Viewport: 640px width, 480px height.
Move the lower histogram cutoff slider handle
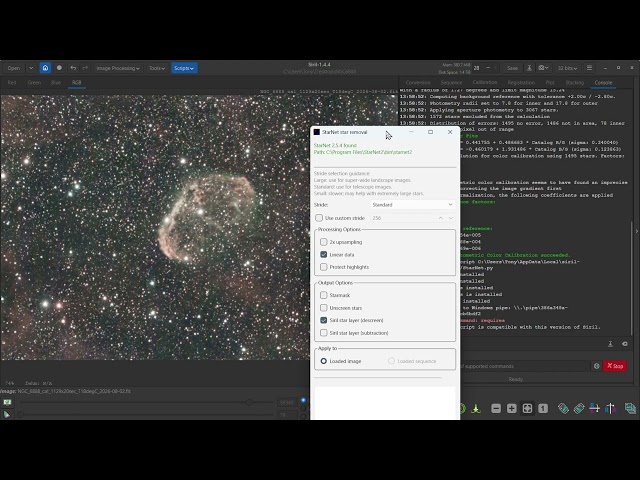point(20,414)
